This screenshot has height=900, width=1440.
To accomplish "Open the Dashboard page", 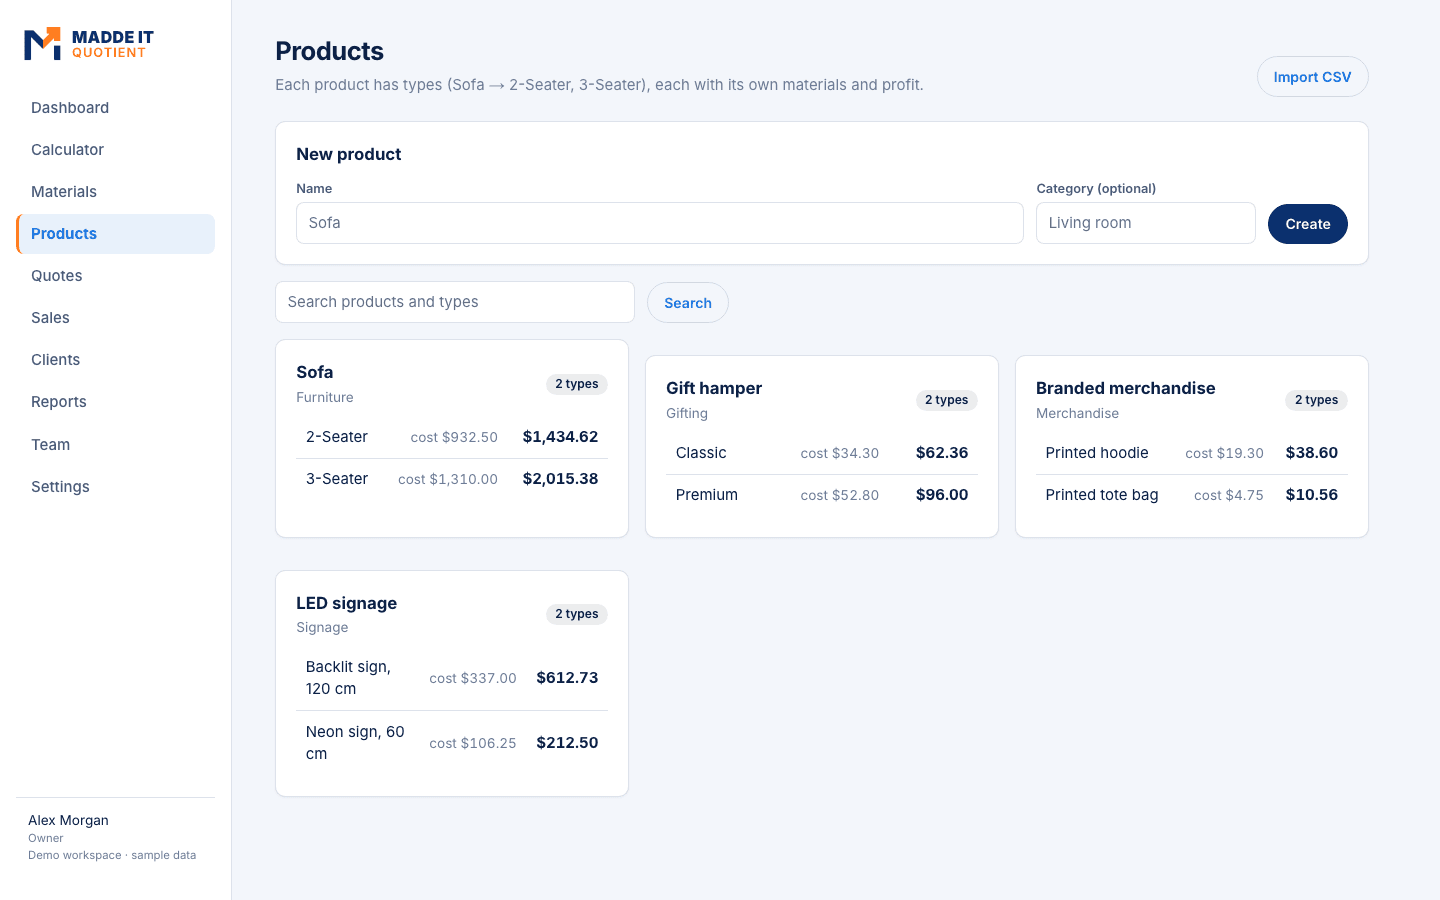I will tap(115, 108).
